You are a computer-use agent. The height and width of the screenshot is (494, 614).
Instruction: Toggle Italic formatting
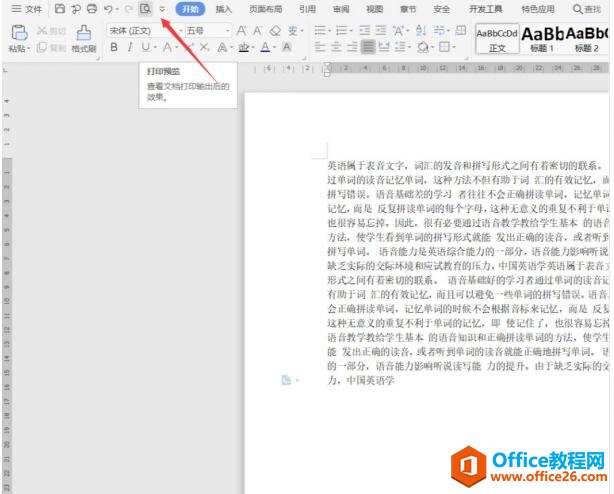pos(130,47)
